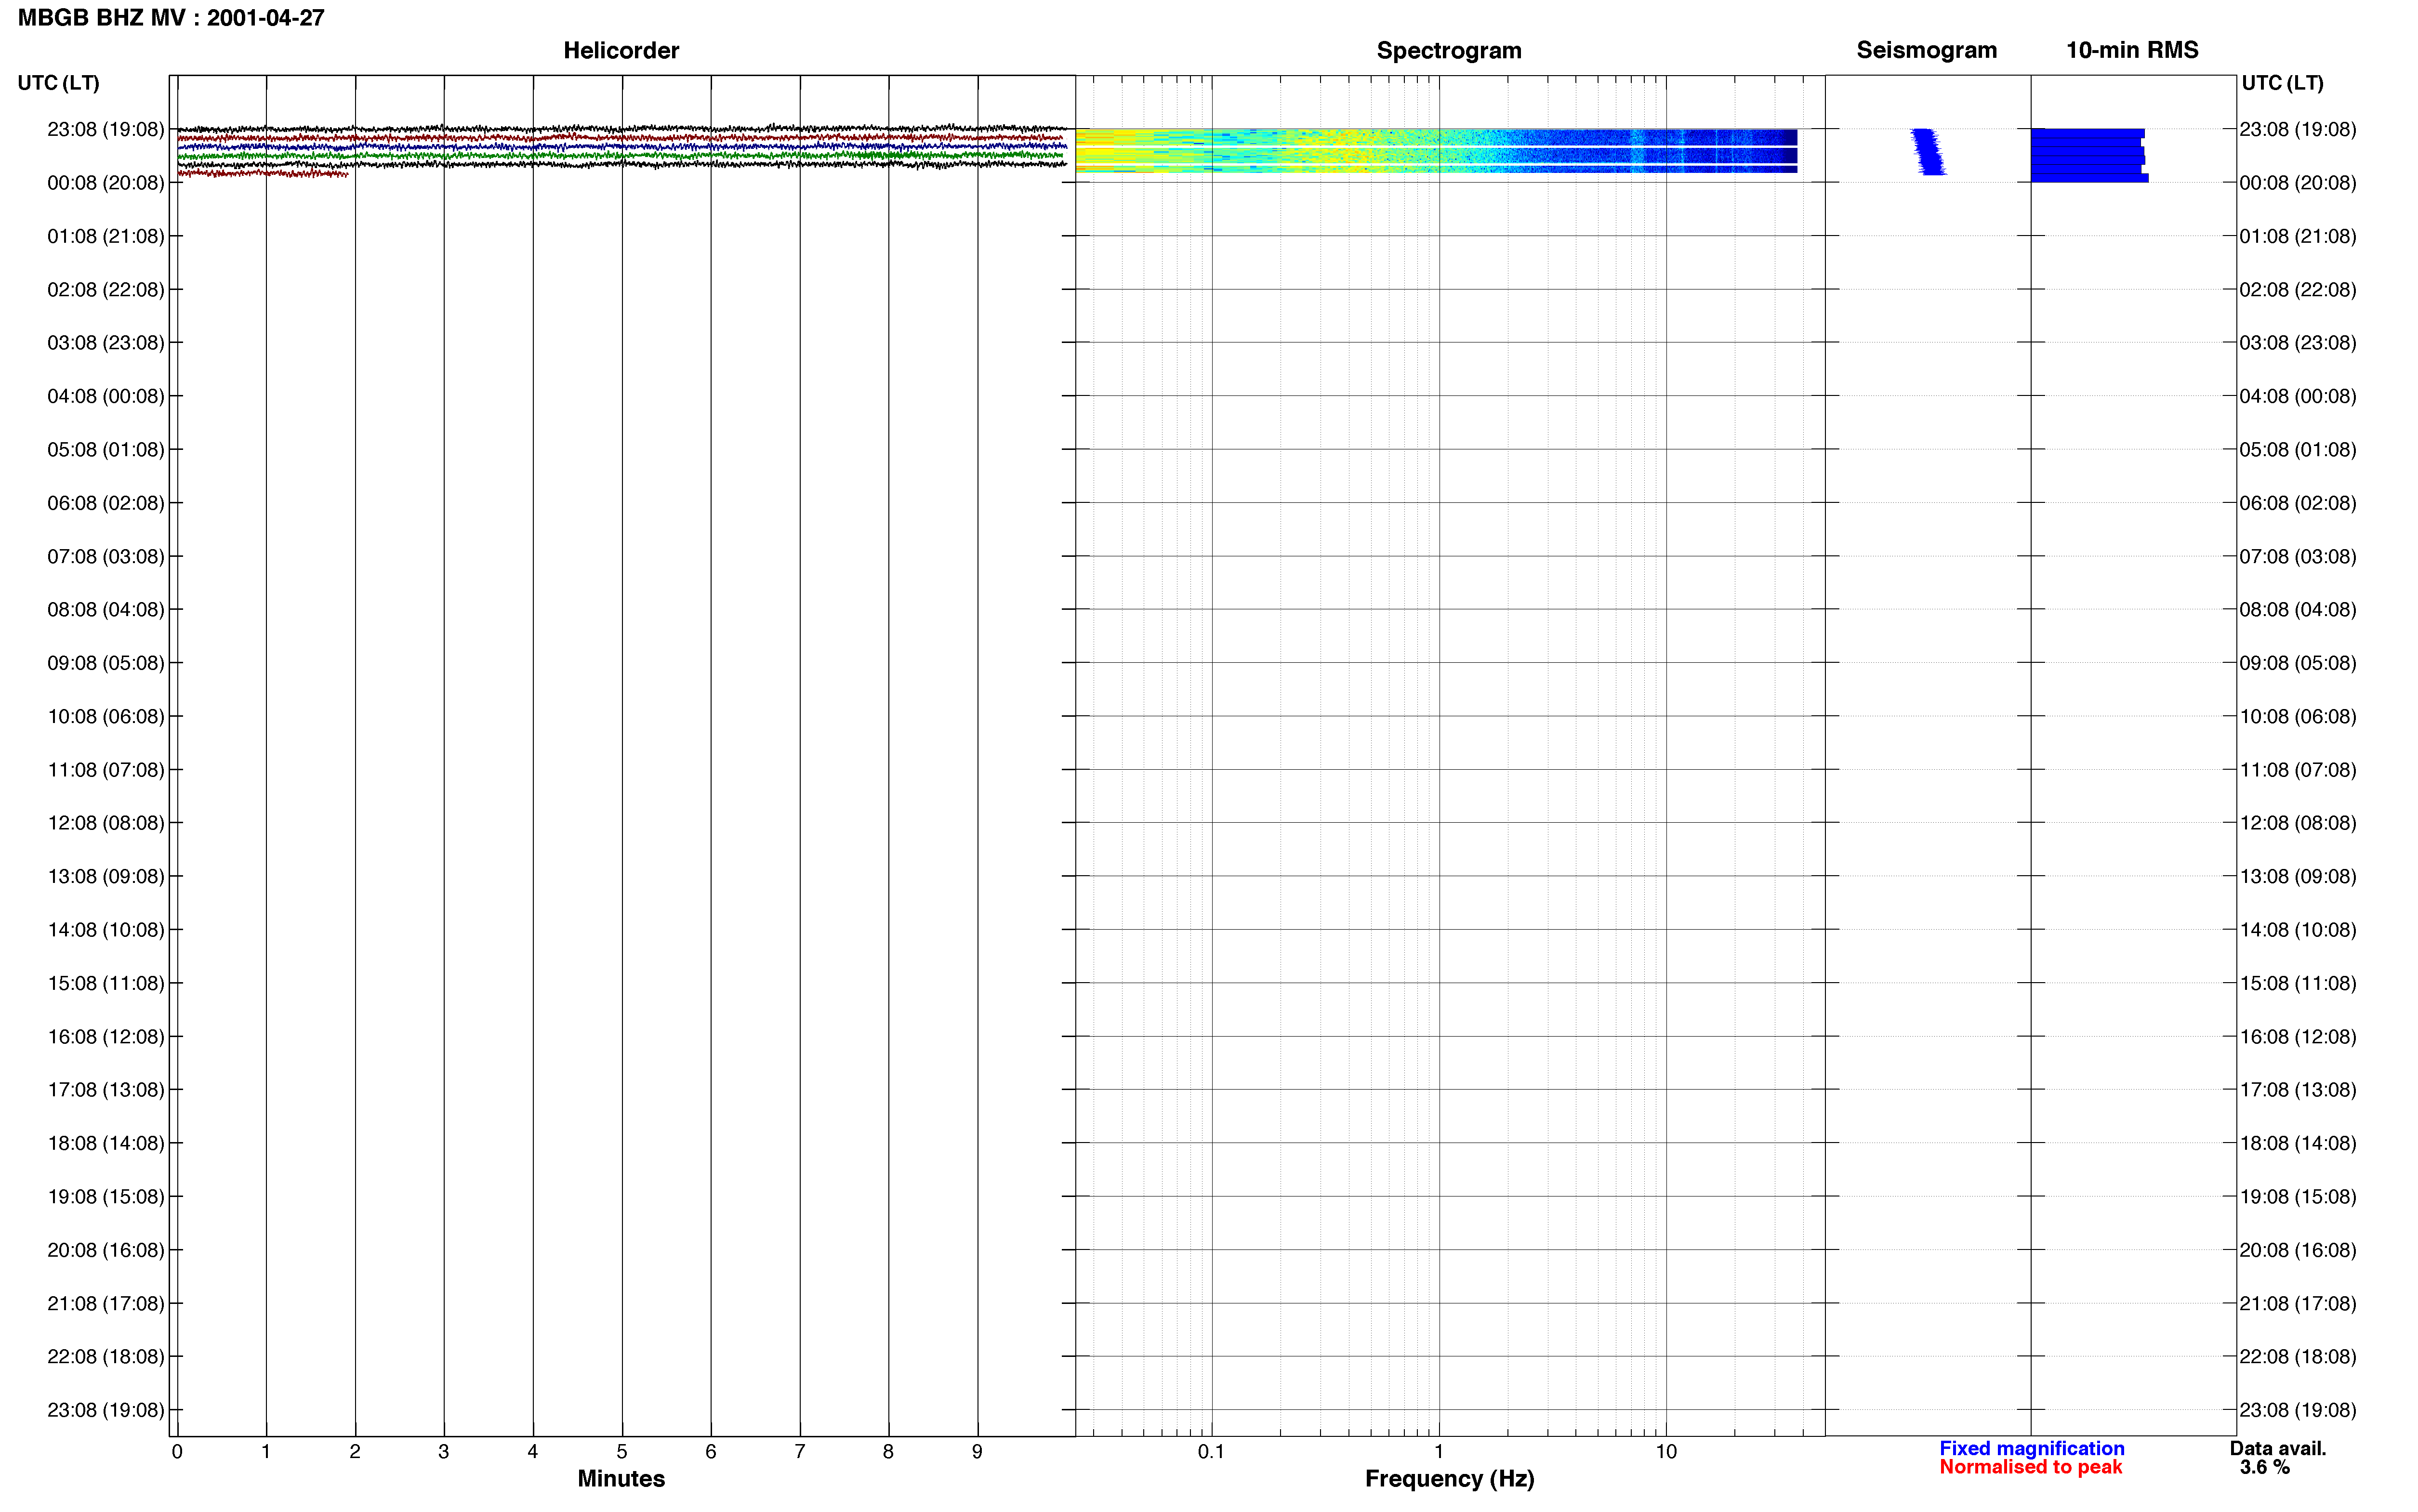This screenshot has height=1512, width=2418.
Task: Click the blue 'Fixed magnification' legend text
Action: click(x=2031, y=1449)
